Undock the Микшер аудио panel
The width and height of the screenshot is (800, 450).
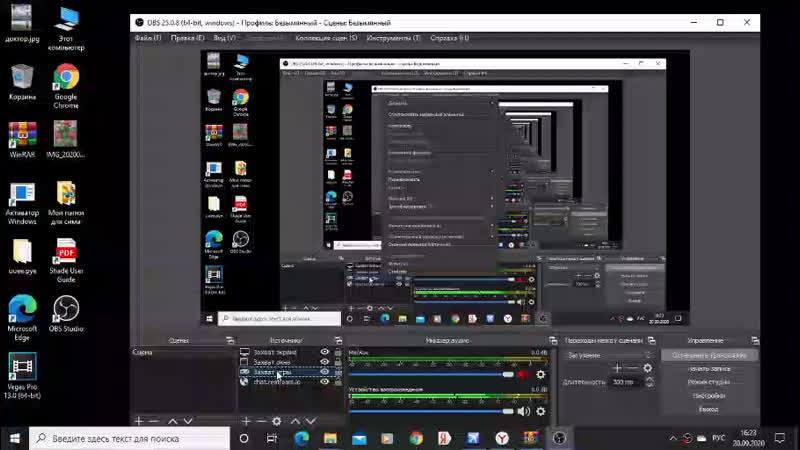point(553,340)
